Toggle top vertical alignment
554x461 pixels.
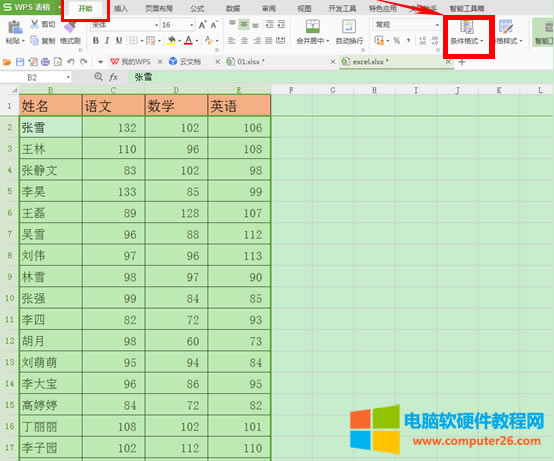tap(232, 24)
